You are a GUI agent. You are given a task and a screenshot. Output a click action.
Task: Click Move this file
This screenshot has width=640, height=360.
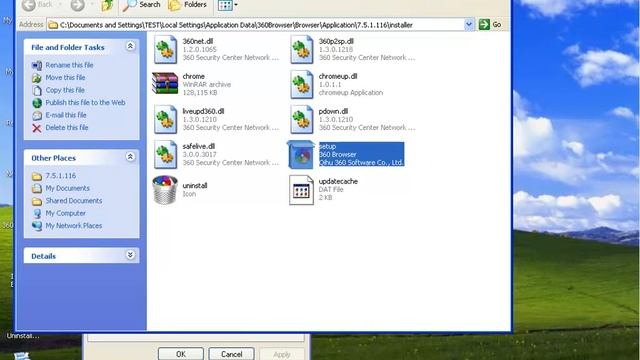pos(65,78)
